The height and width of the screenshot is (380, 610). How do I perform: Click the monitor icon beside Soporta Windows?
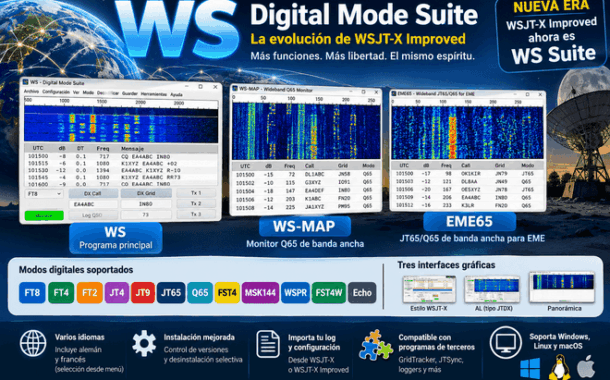point(505,343)
